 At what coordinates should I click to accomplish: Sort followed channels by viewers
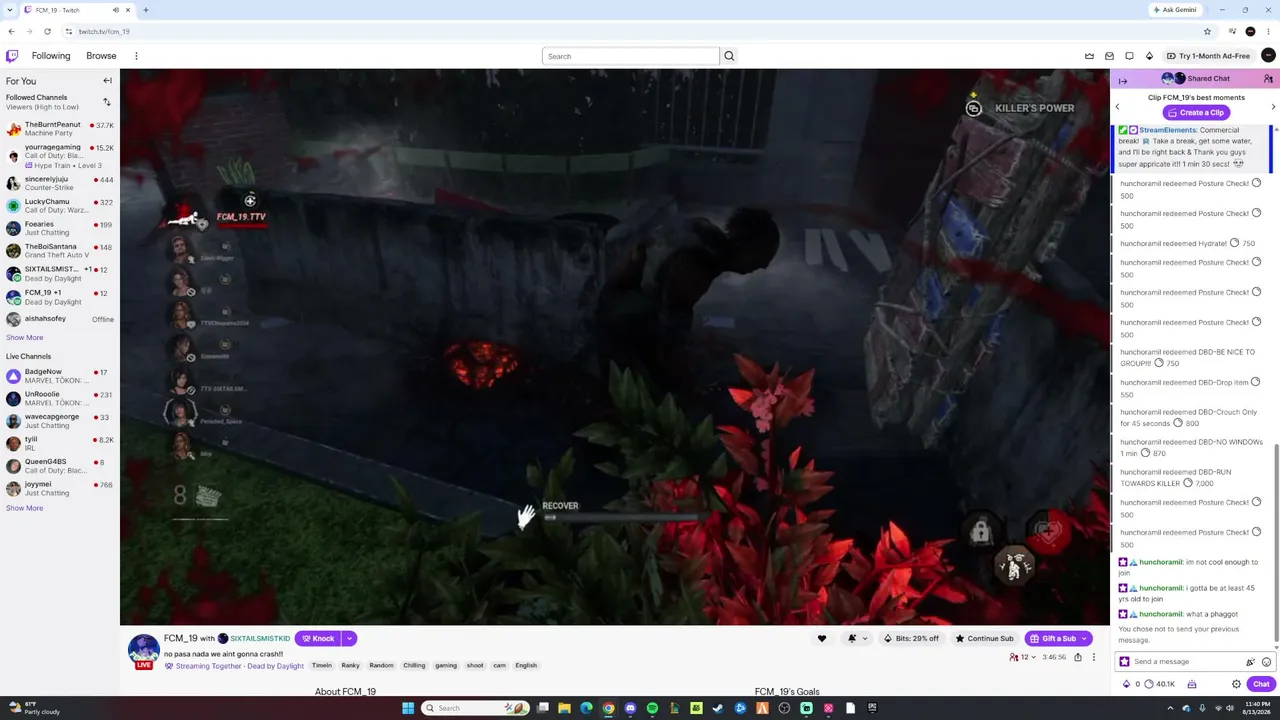point(106,102)
